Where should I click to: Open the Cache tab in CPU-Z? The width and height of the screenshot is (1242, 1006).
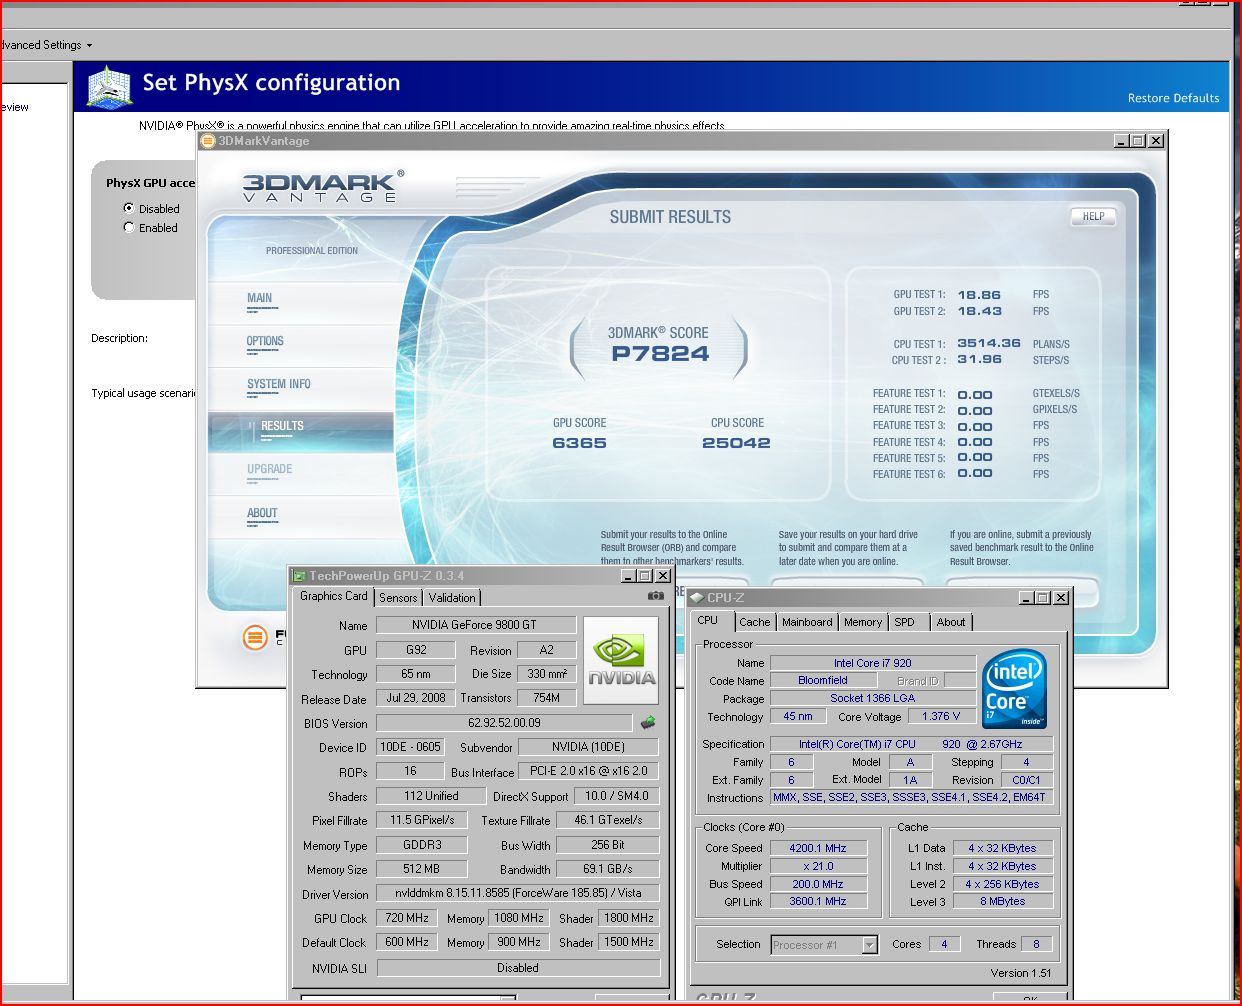point(755,622)
